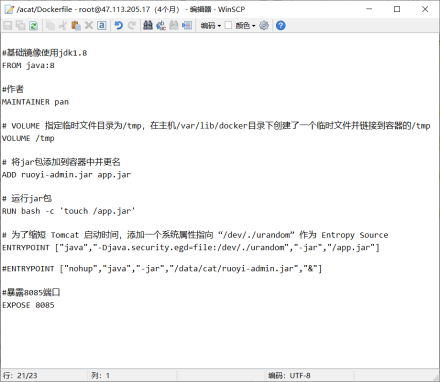Click the '# VOLUME 指定临时文件目录' comment line

pos(216,126)
